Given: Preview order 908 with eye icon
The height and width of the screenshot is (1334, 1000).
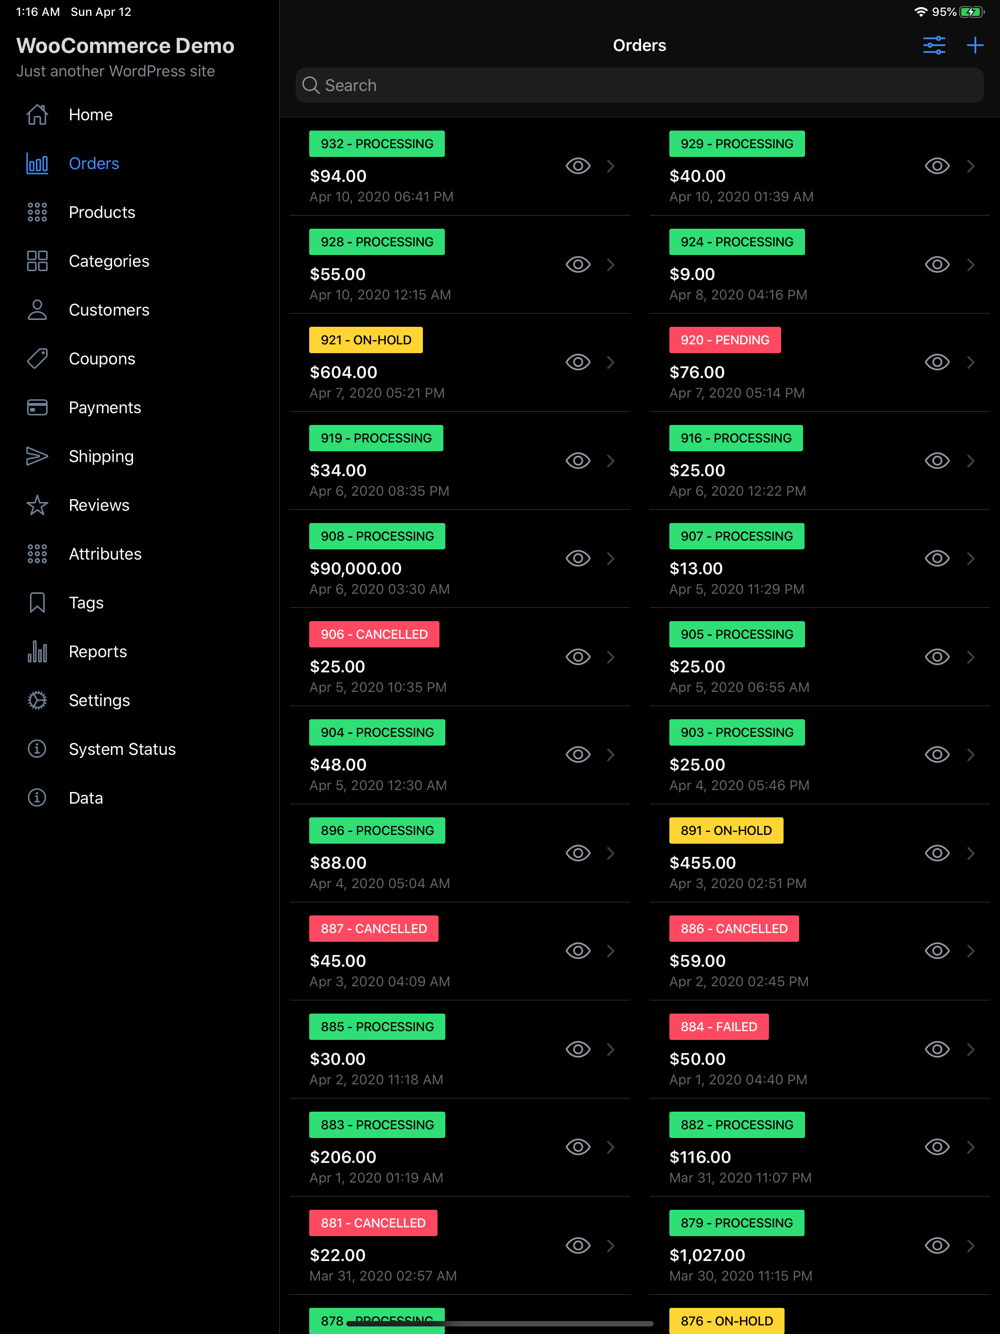Looking at the screenshot, I should coord(578,558).
